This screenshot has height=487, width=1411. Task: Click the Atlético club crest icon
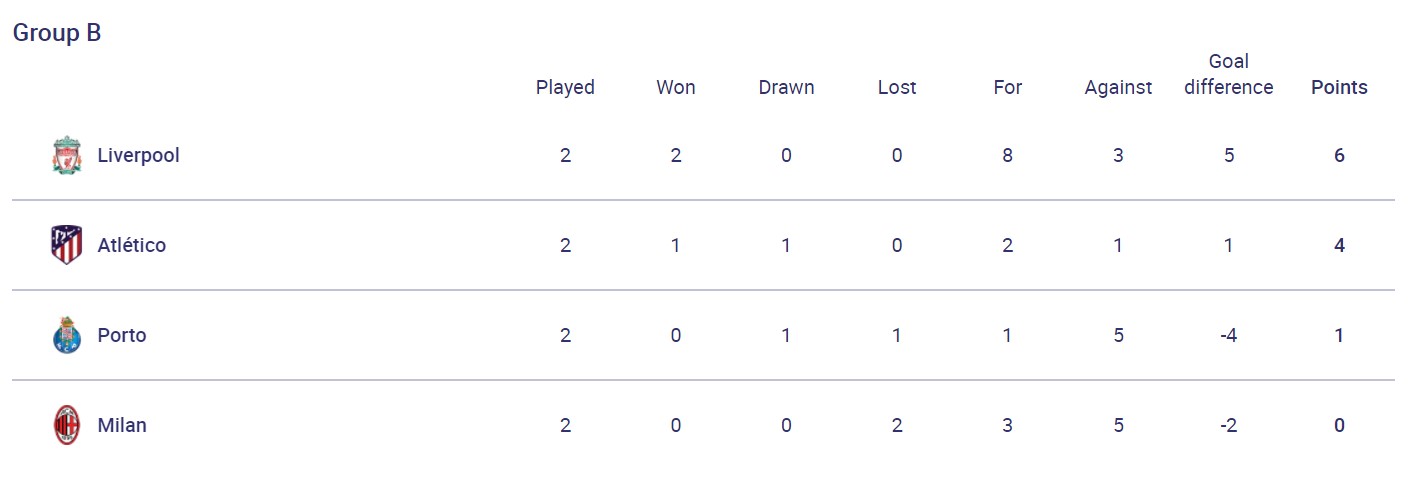66,246
